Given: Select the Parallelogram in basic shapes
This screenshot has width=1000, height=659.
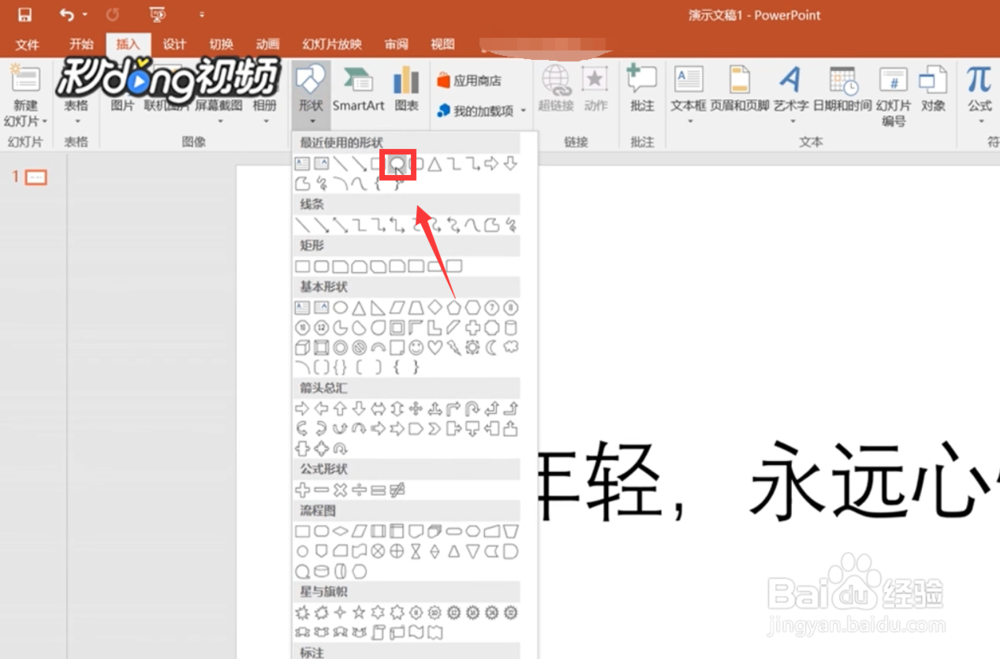Looking at the screenshot, I should click(x=397, y=308).
